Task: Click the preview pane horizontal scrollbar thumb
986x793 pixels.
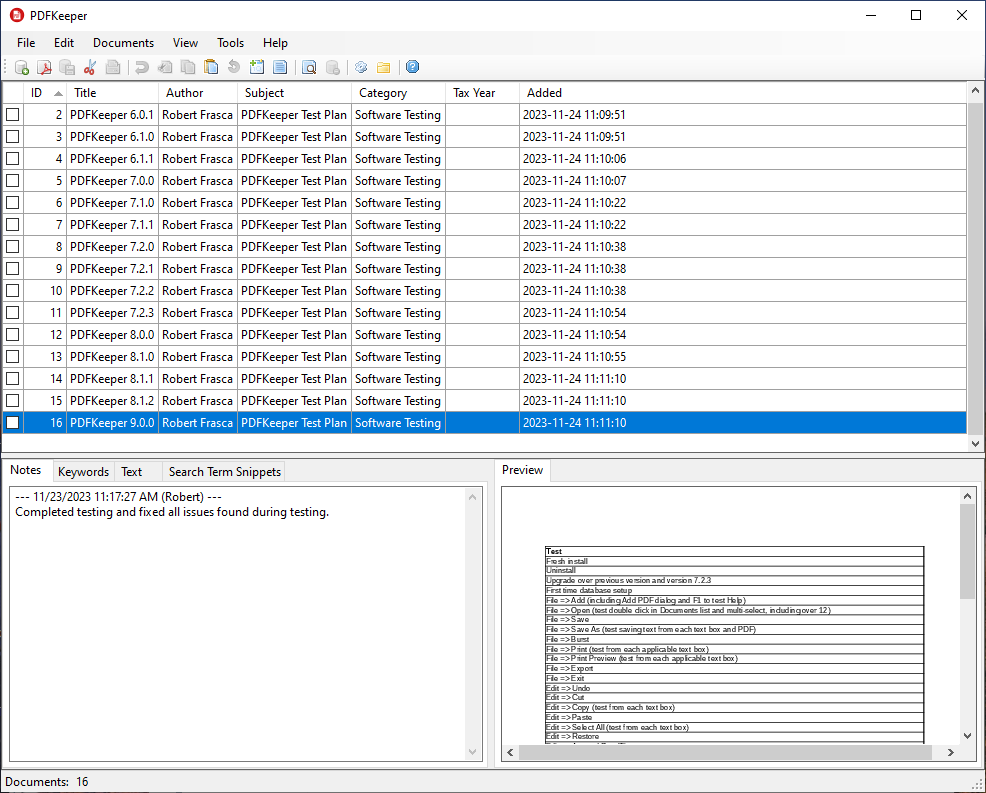Action: (725, 752)
